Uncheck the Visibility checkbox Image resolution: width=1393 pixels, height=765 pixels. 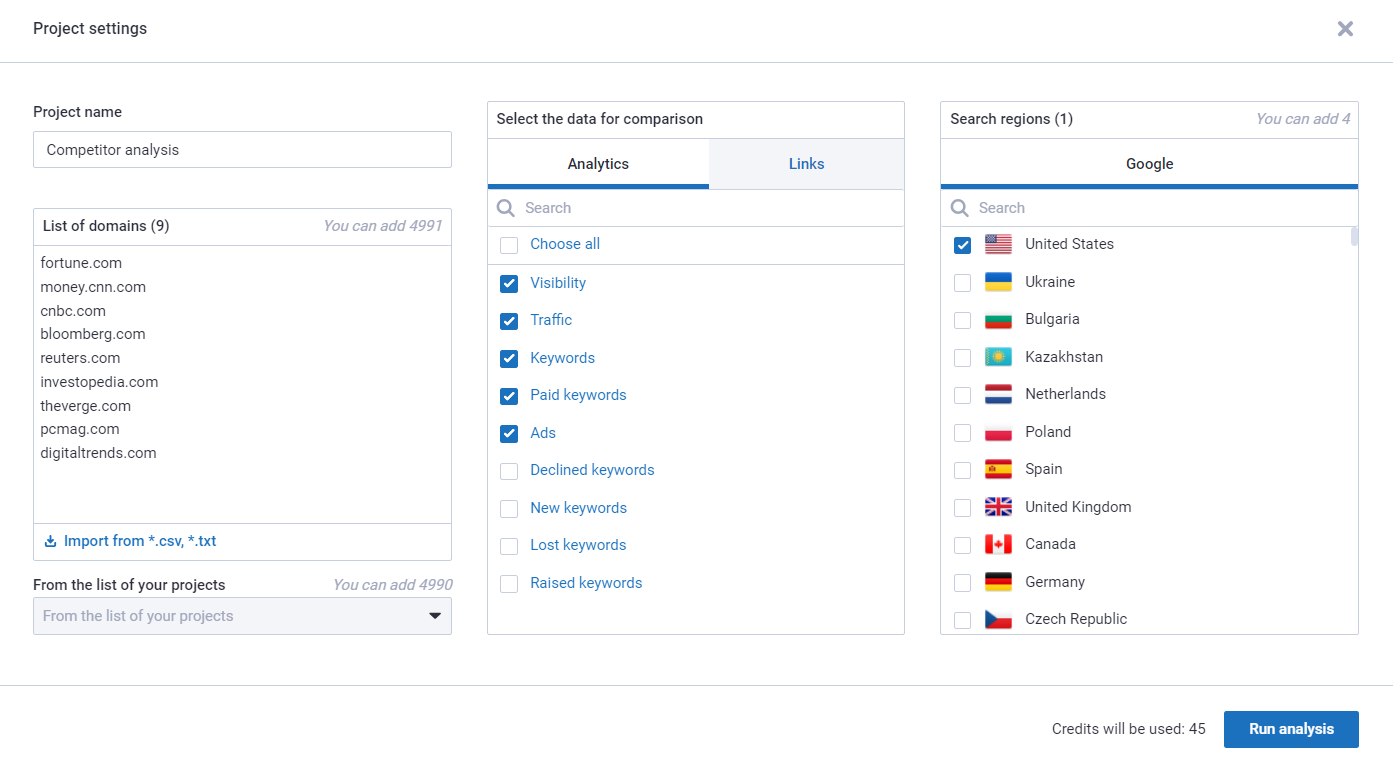tap(509, 284)
